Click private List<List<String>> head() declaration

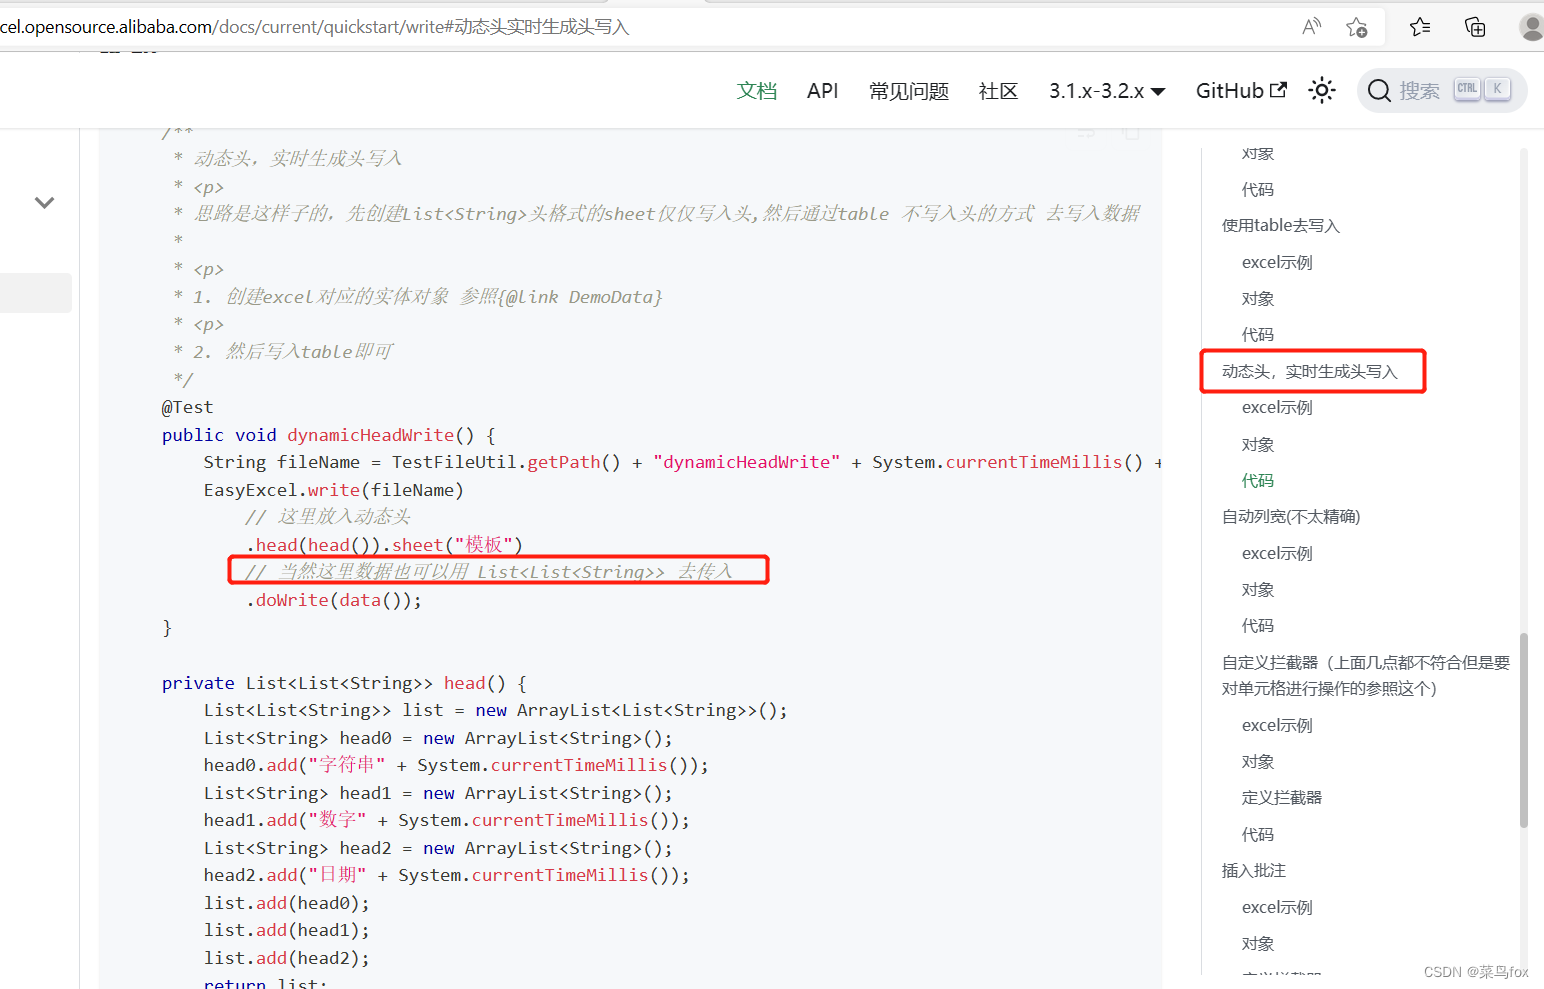pos(344,683)
